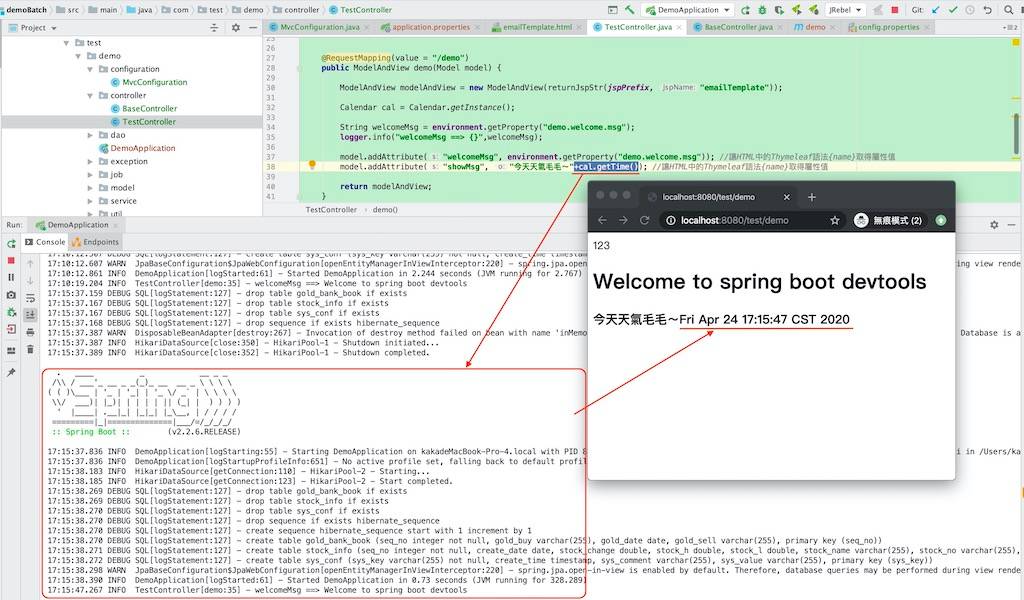Switch to application.properties editor tab
This screenshot has height=600, width=1024.
click(x=430, y=27)
